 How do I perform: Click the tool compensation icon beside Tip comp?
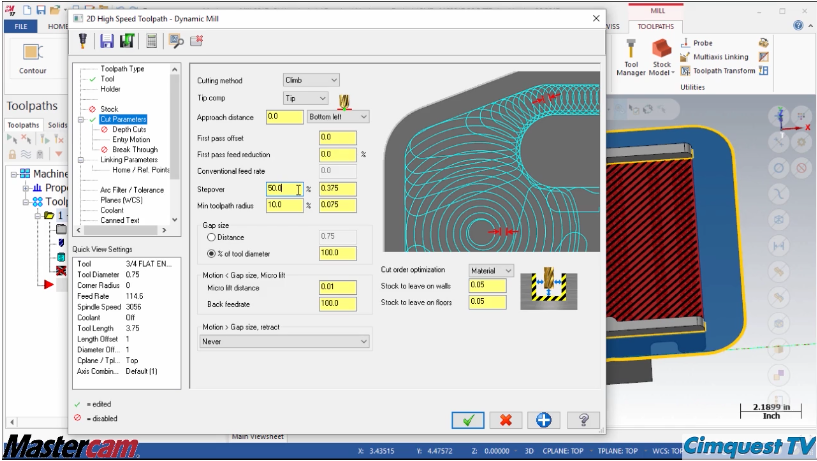point(344,101)
